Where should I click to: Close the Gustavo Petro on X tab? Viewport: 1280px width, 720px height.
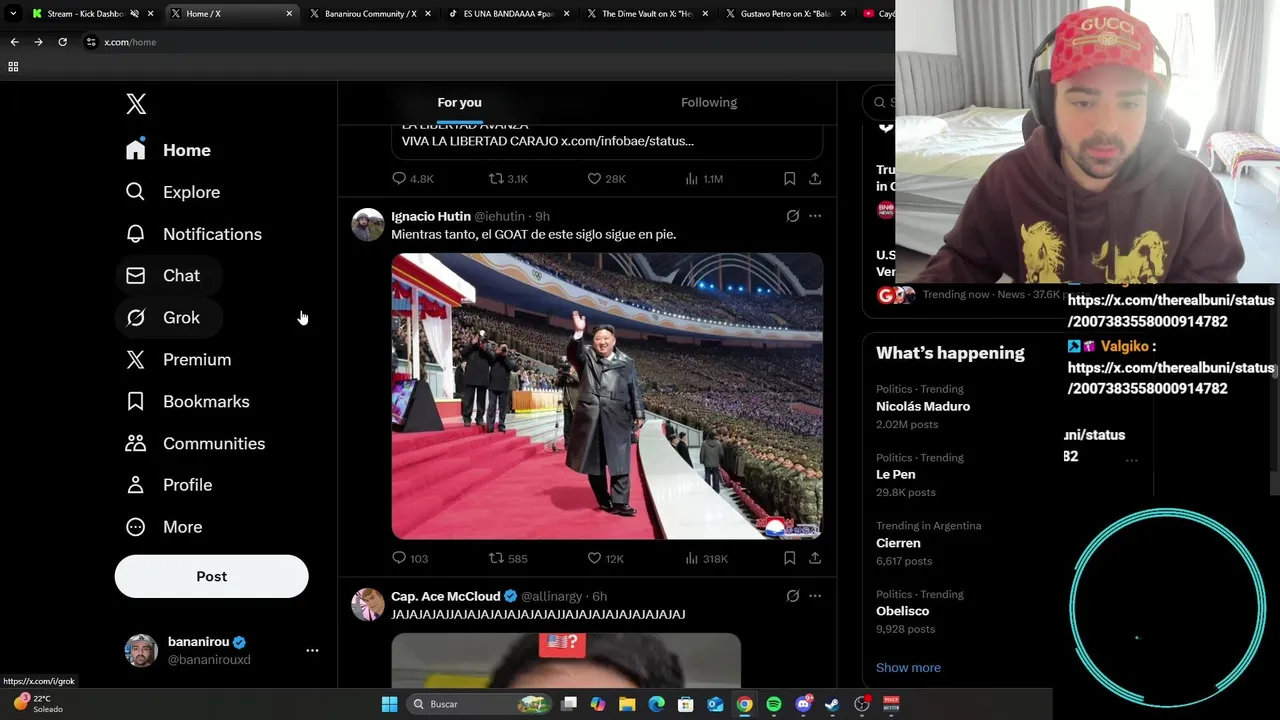pyautogui.click(x=843, y=14)
